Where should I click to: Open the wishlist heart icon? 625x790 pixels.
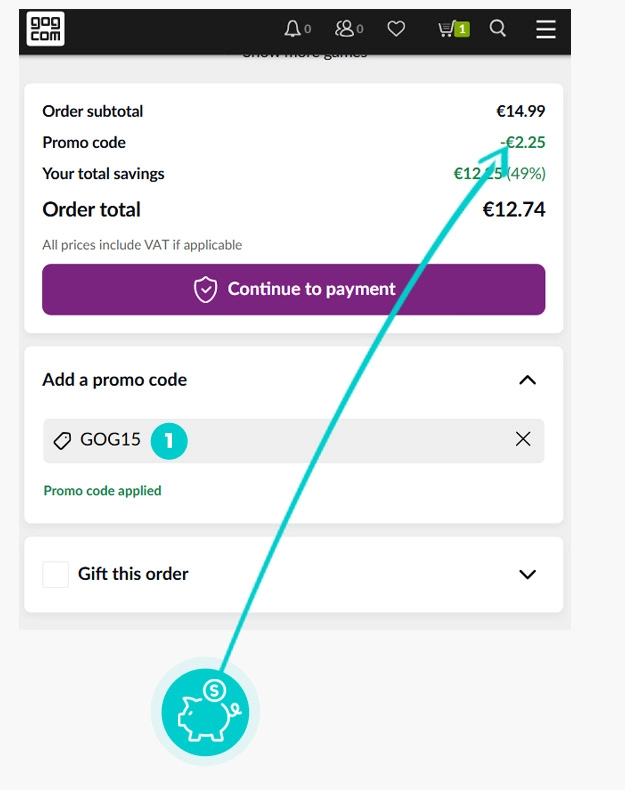tap(397, 29)
